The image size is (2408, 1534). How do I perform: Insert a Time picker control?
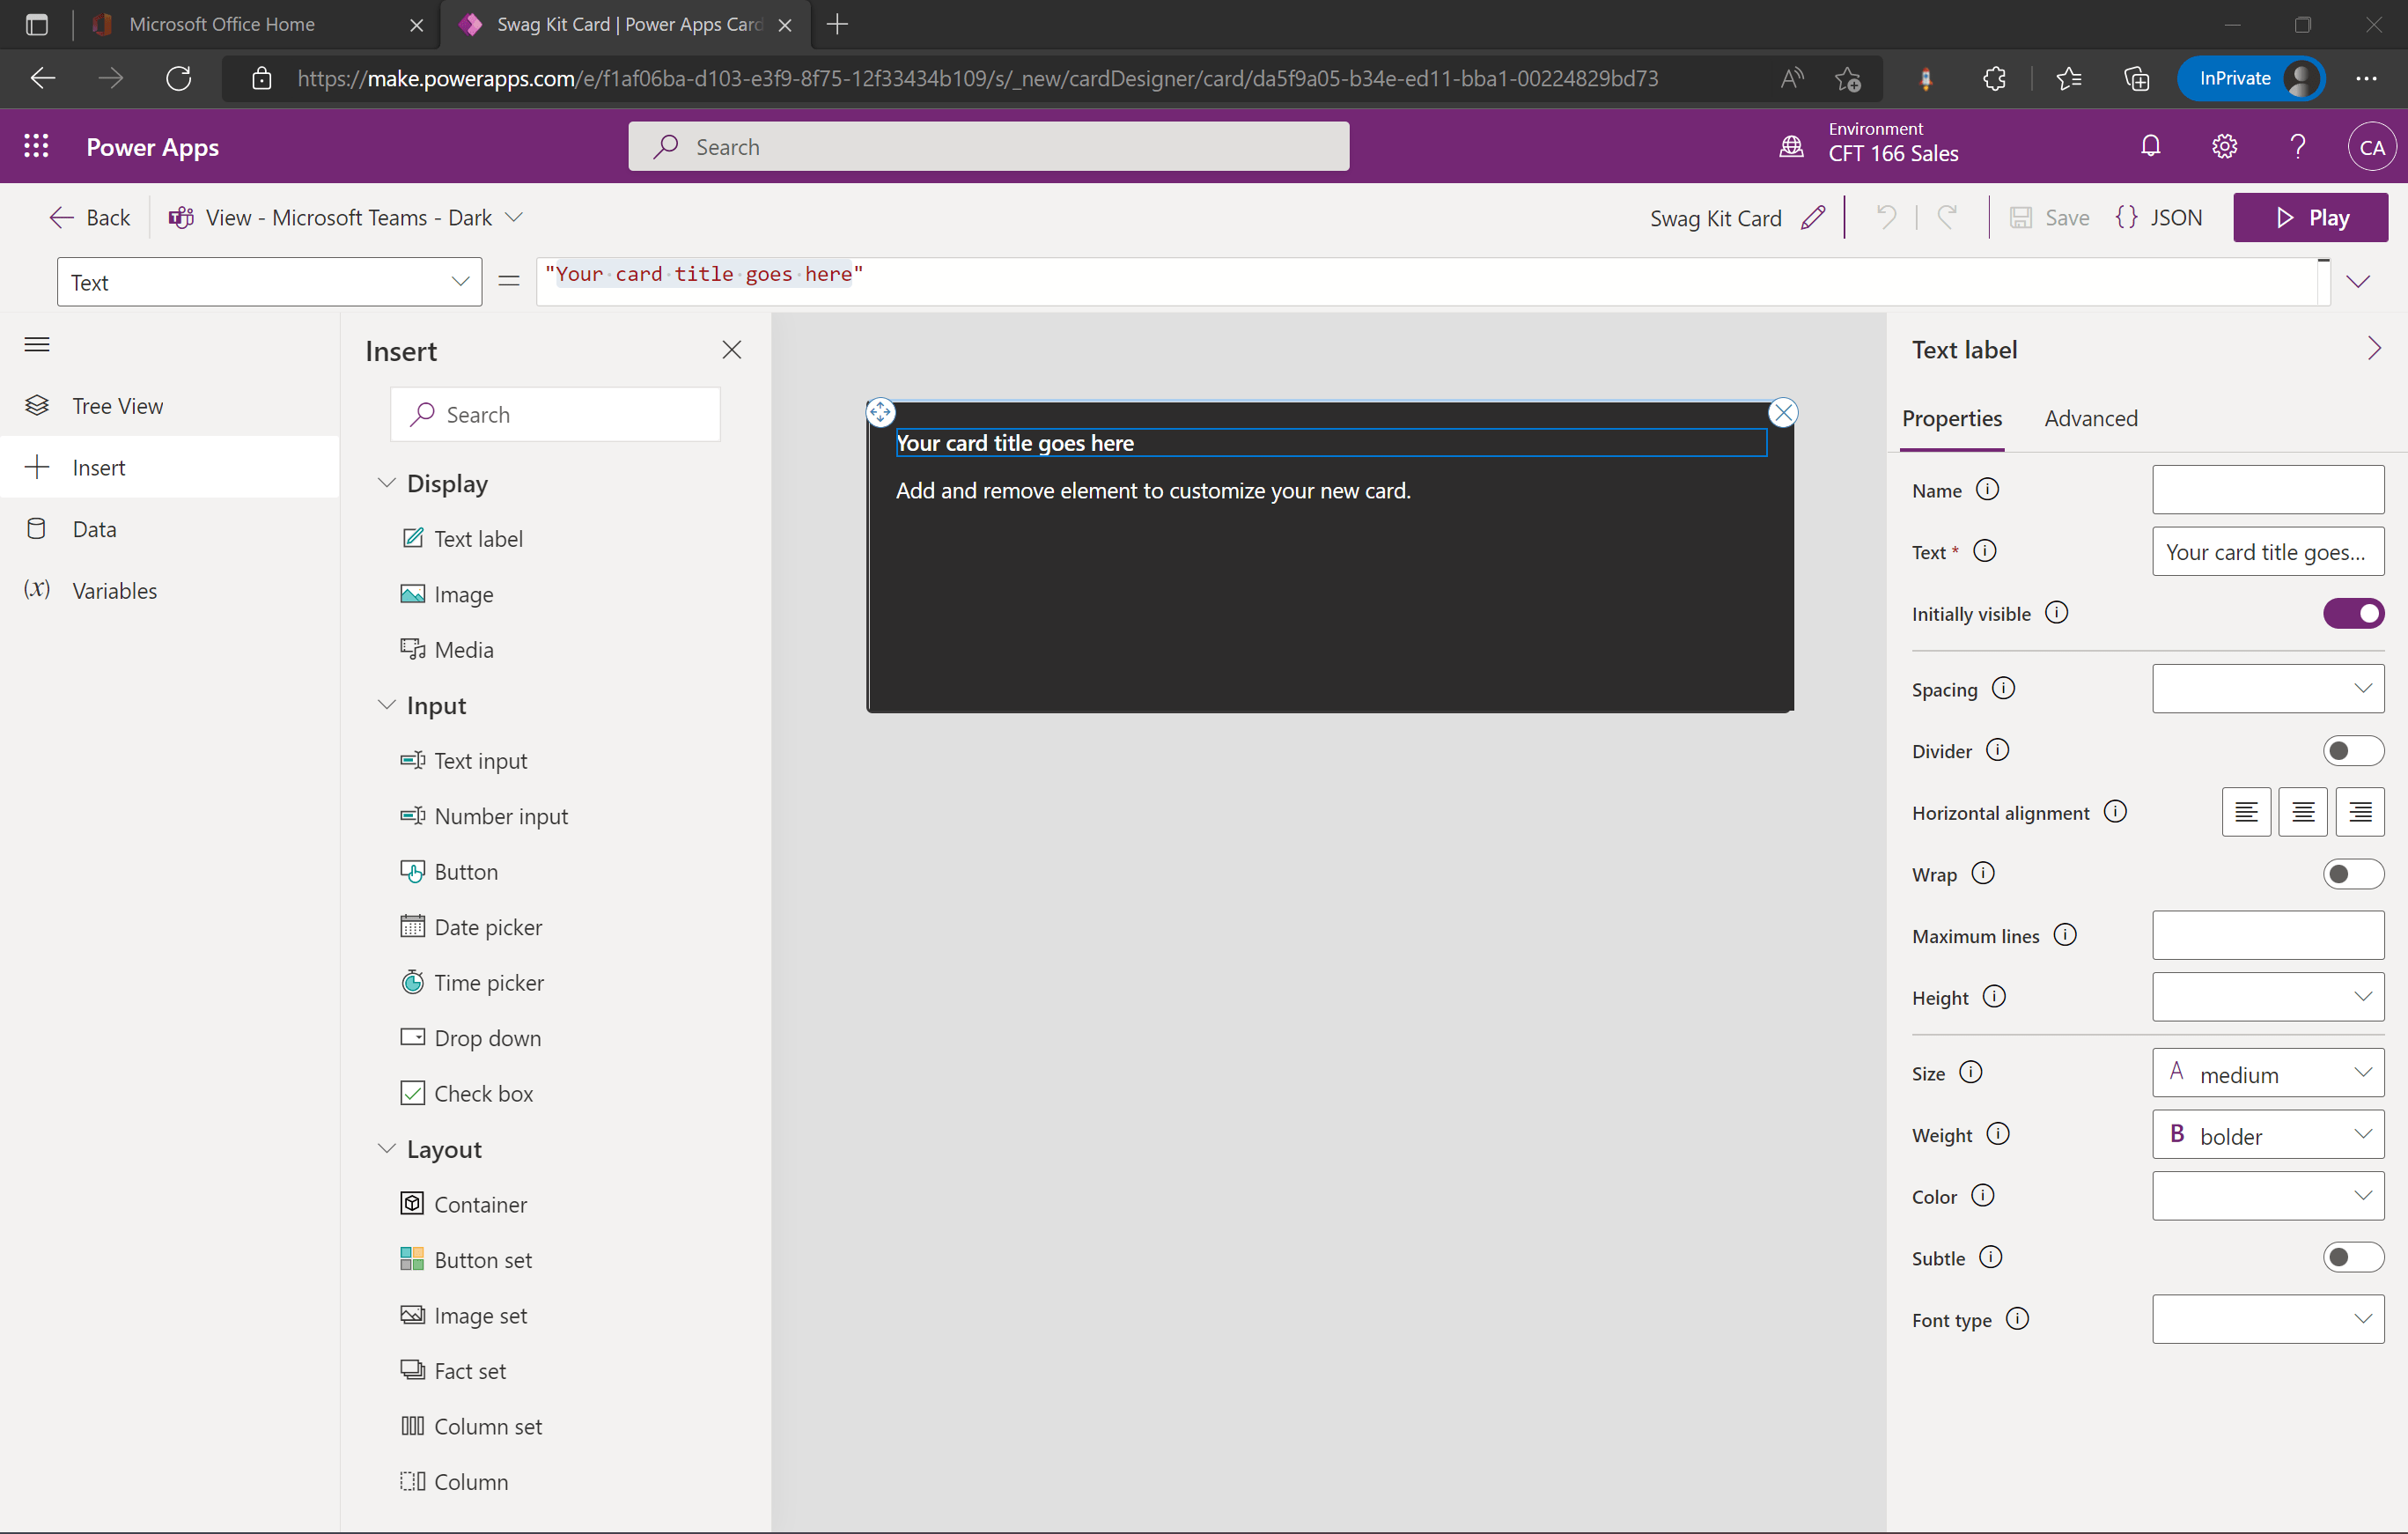(489, 982)
